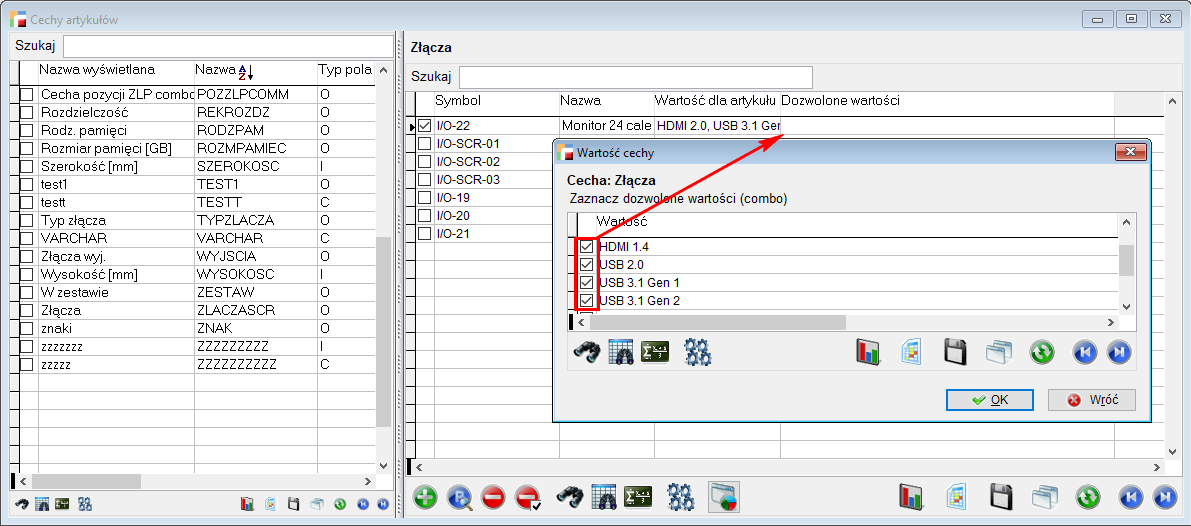Screen dimensions: 1191x526
Task: Close the Wartość cechy dialog
Action: 1130,153
